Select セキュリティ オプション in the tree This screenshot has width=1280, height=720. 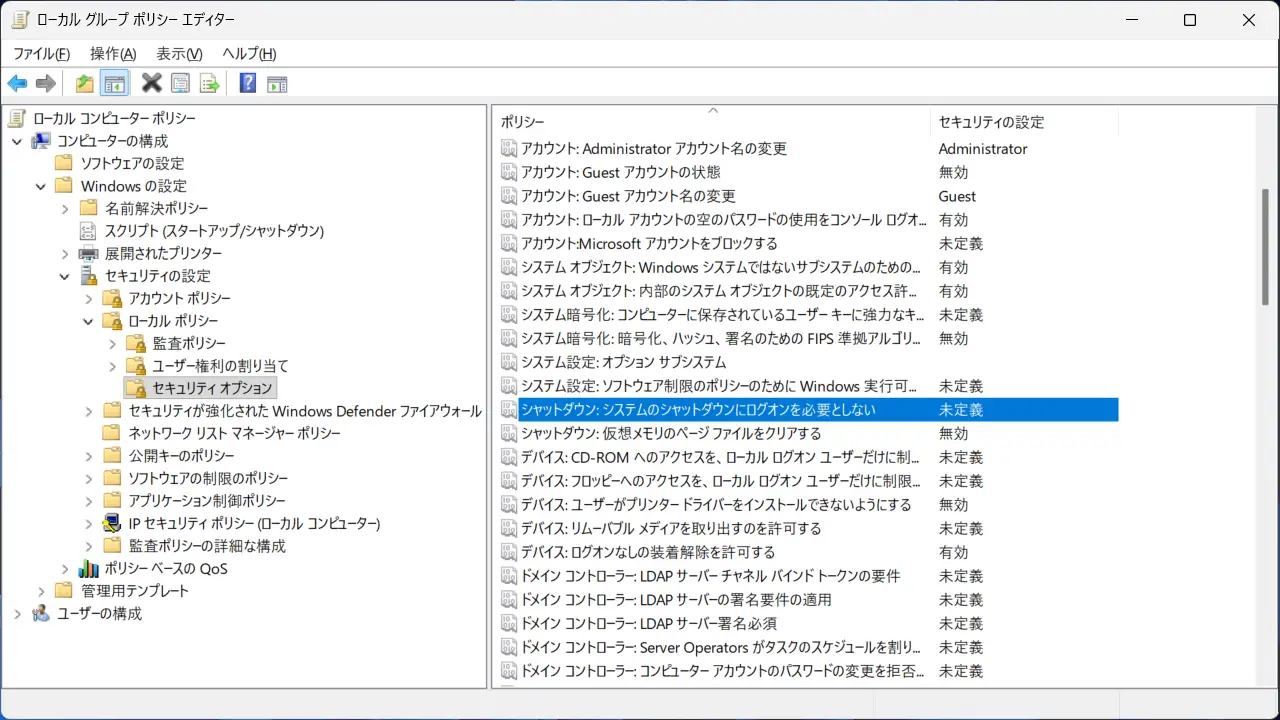(212, 388)
